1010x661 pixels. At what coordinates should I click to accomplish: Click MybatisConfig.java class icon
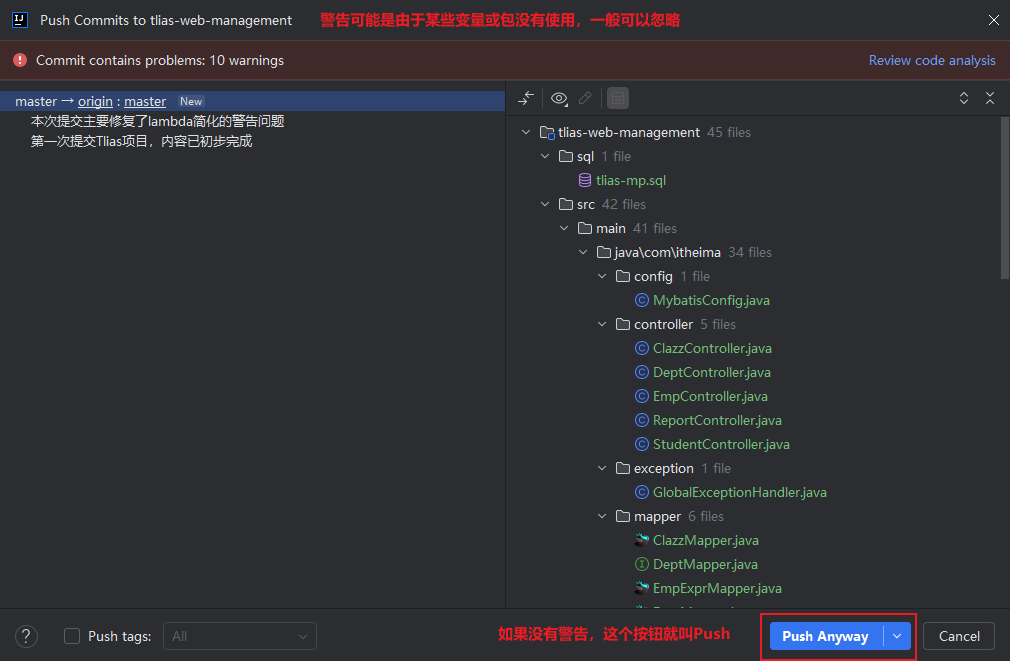tap(642, 300)
